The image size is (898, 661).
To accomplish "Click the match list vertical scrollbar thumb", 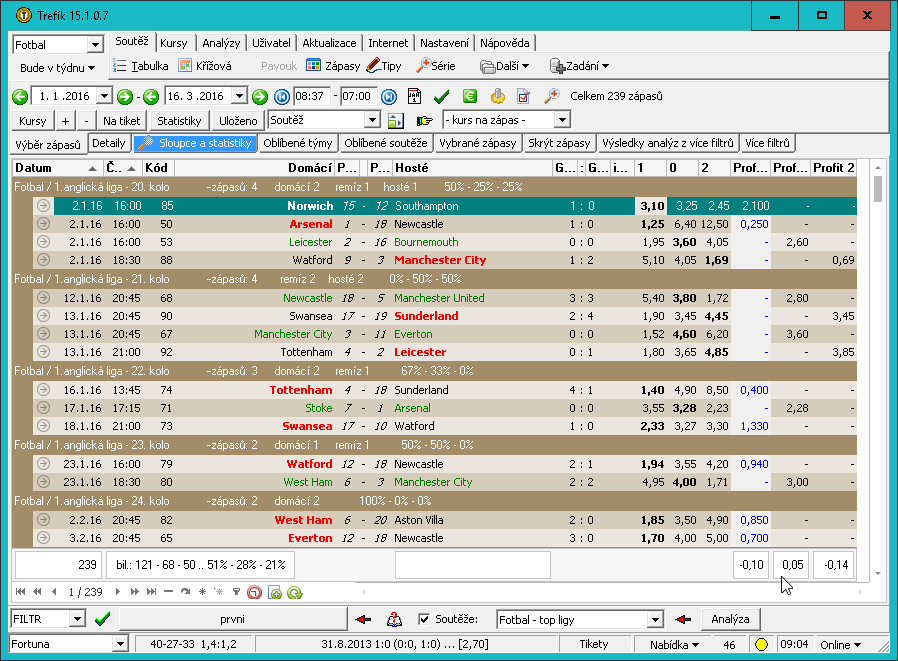I will click(878, 188).
